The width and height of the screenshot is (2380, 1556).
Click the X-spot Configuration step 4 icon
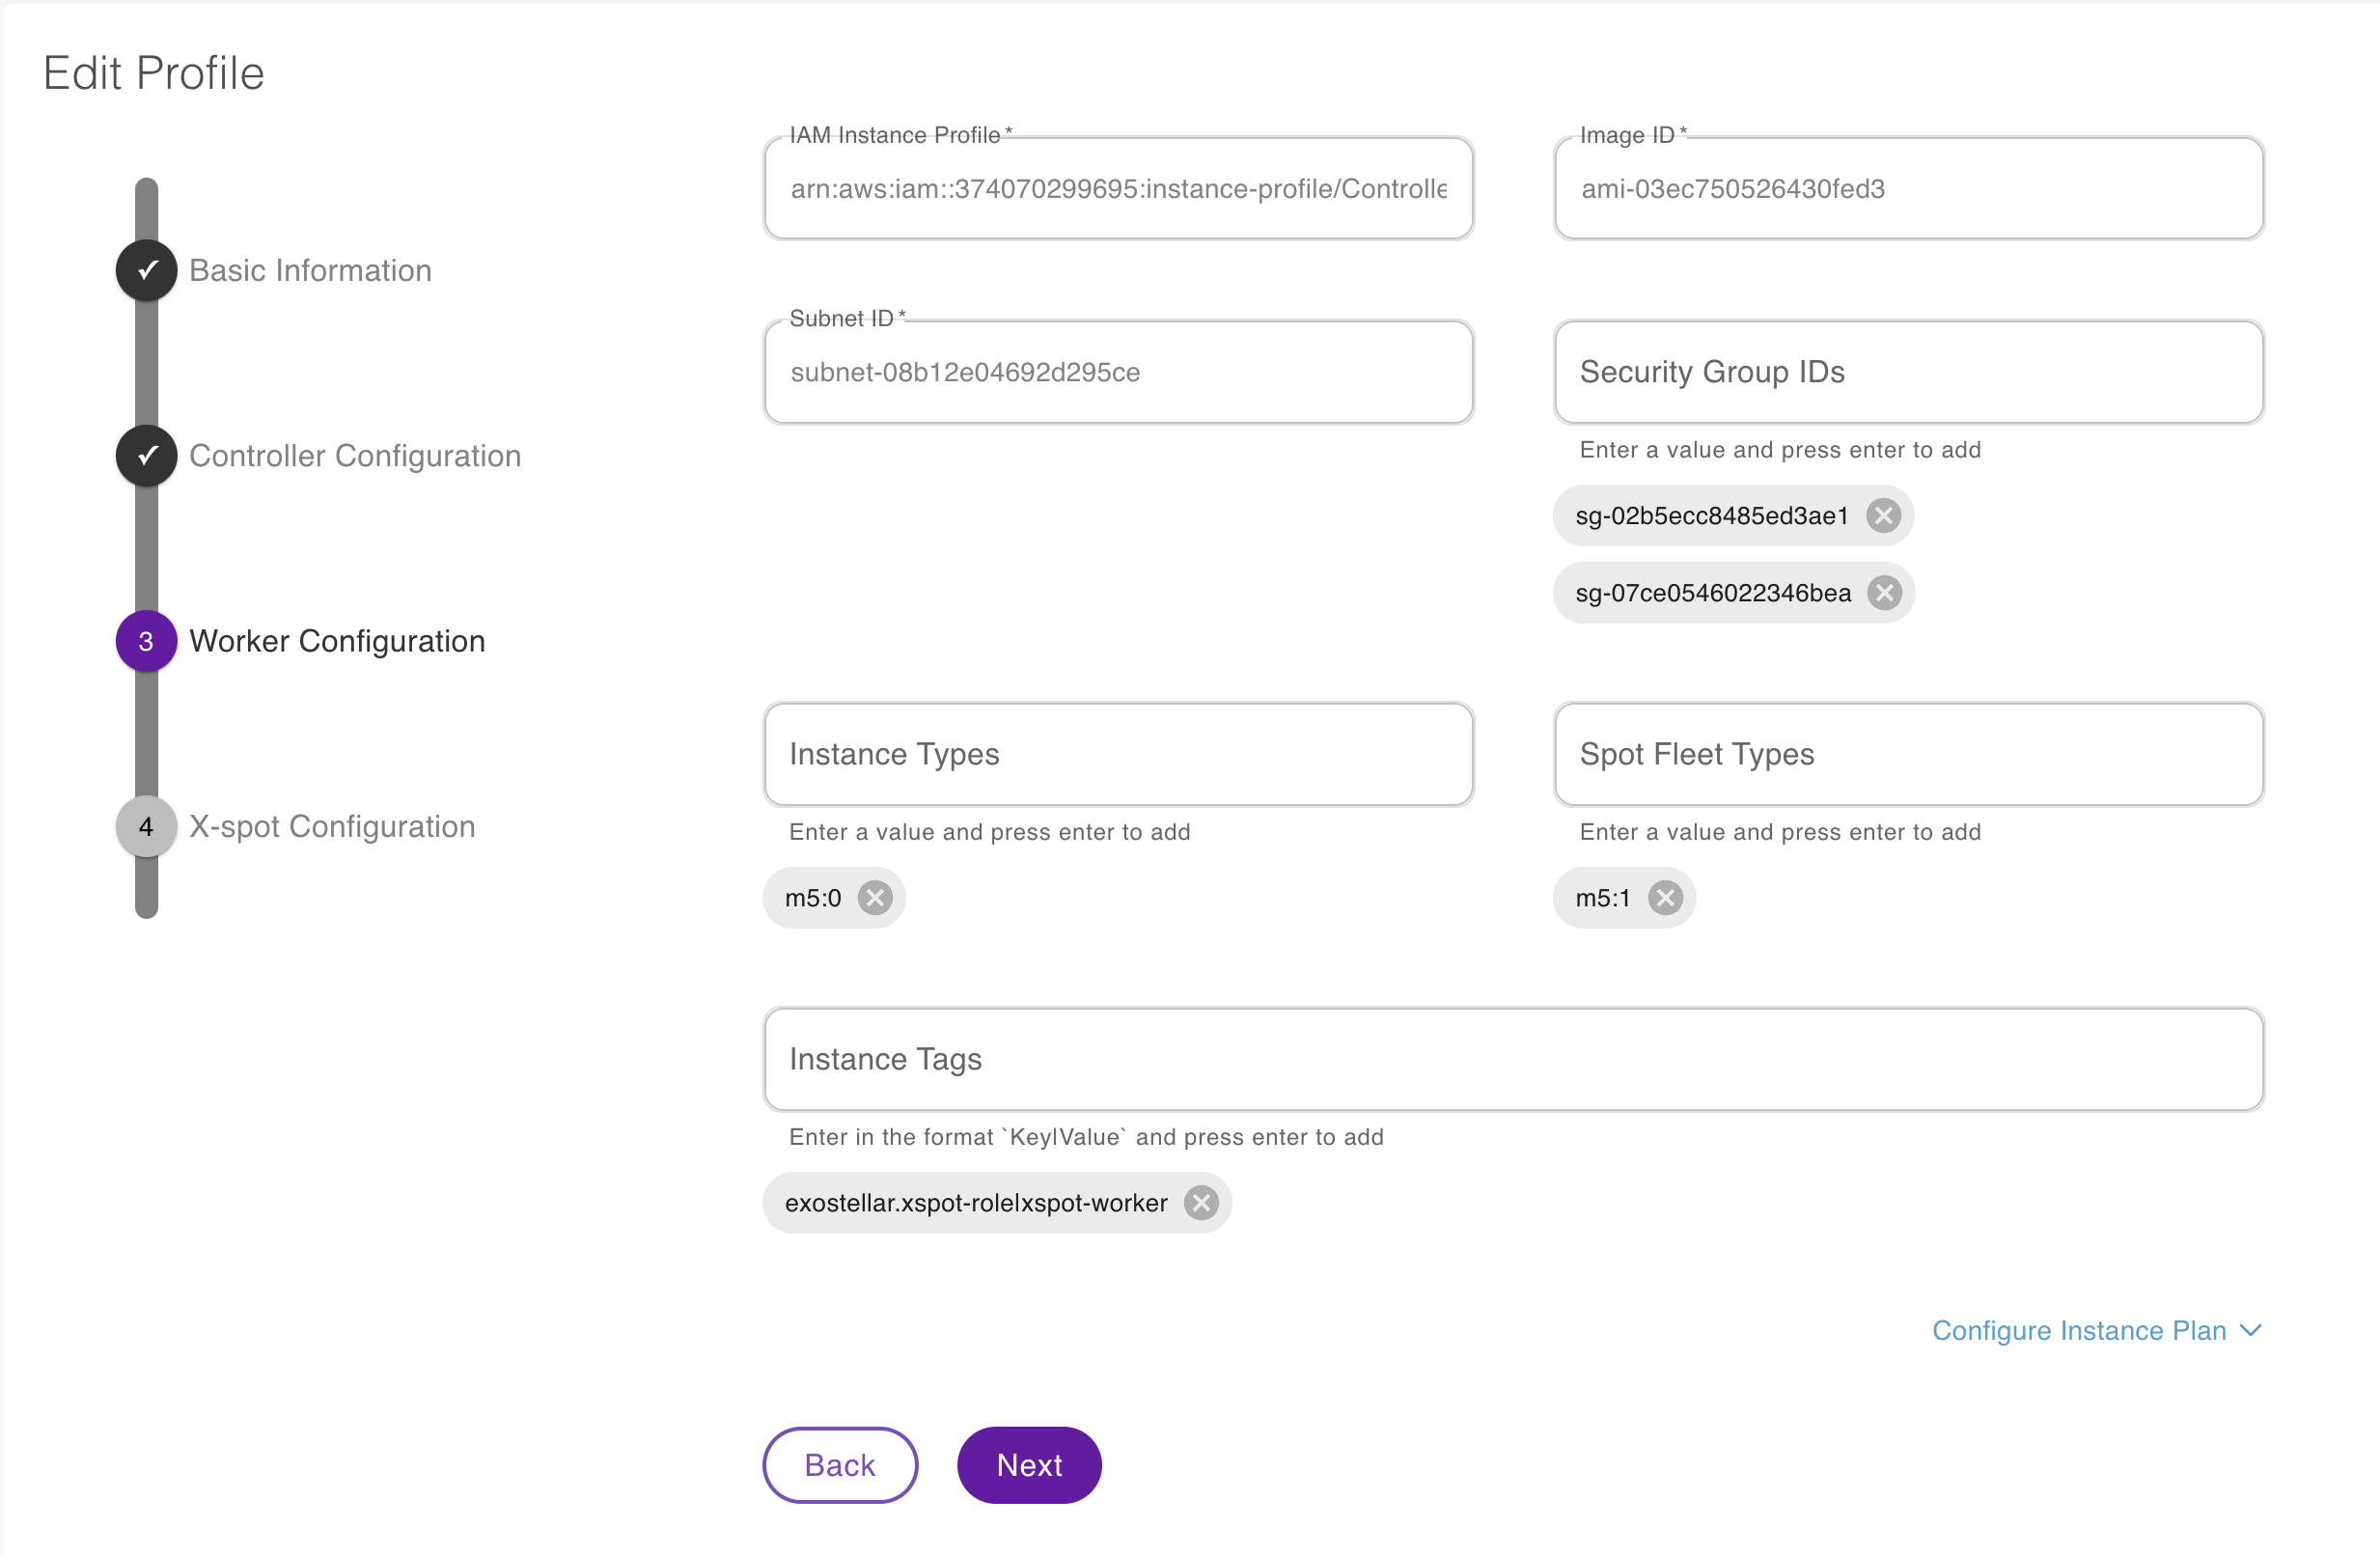146,825
